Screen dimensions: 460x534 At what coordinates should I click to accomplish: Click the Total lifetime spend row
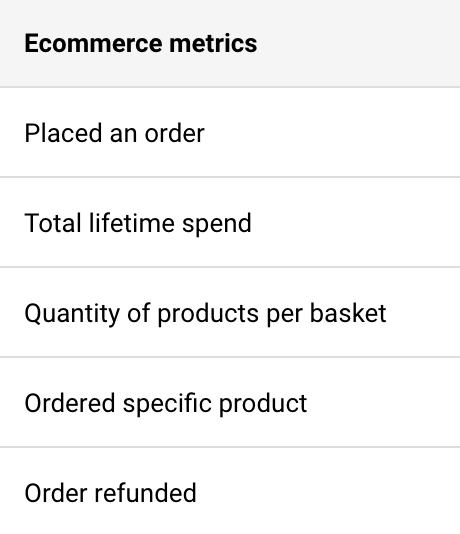point(230,222)
